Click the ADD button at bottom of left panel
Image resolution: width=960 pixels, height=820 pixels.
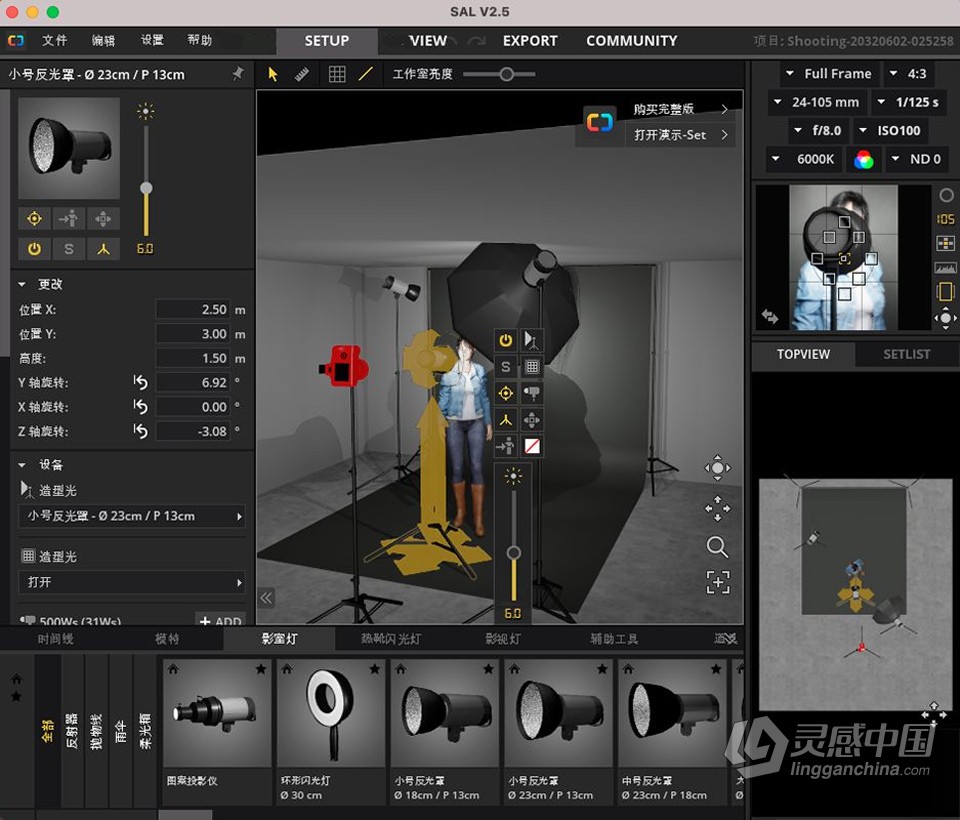coord(220,621)
